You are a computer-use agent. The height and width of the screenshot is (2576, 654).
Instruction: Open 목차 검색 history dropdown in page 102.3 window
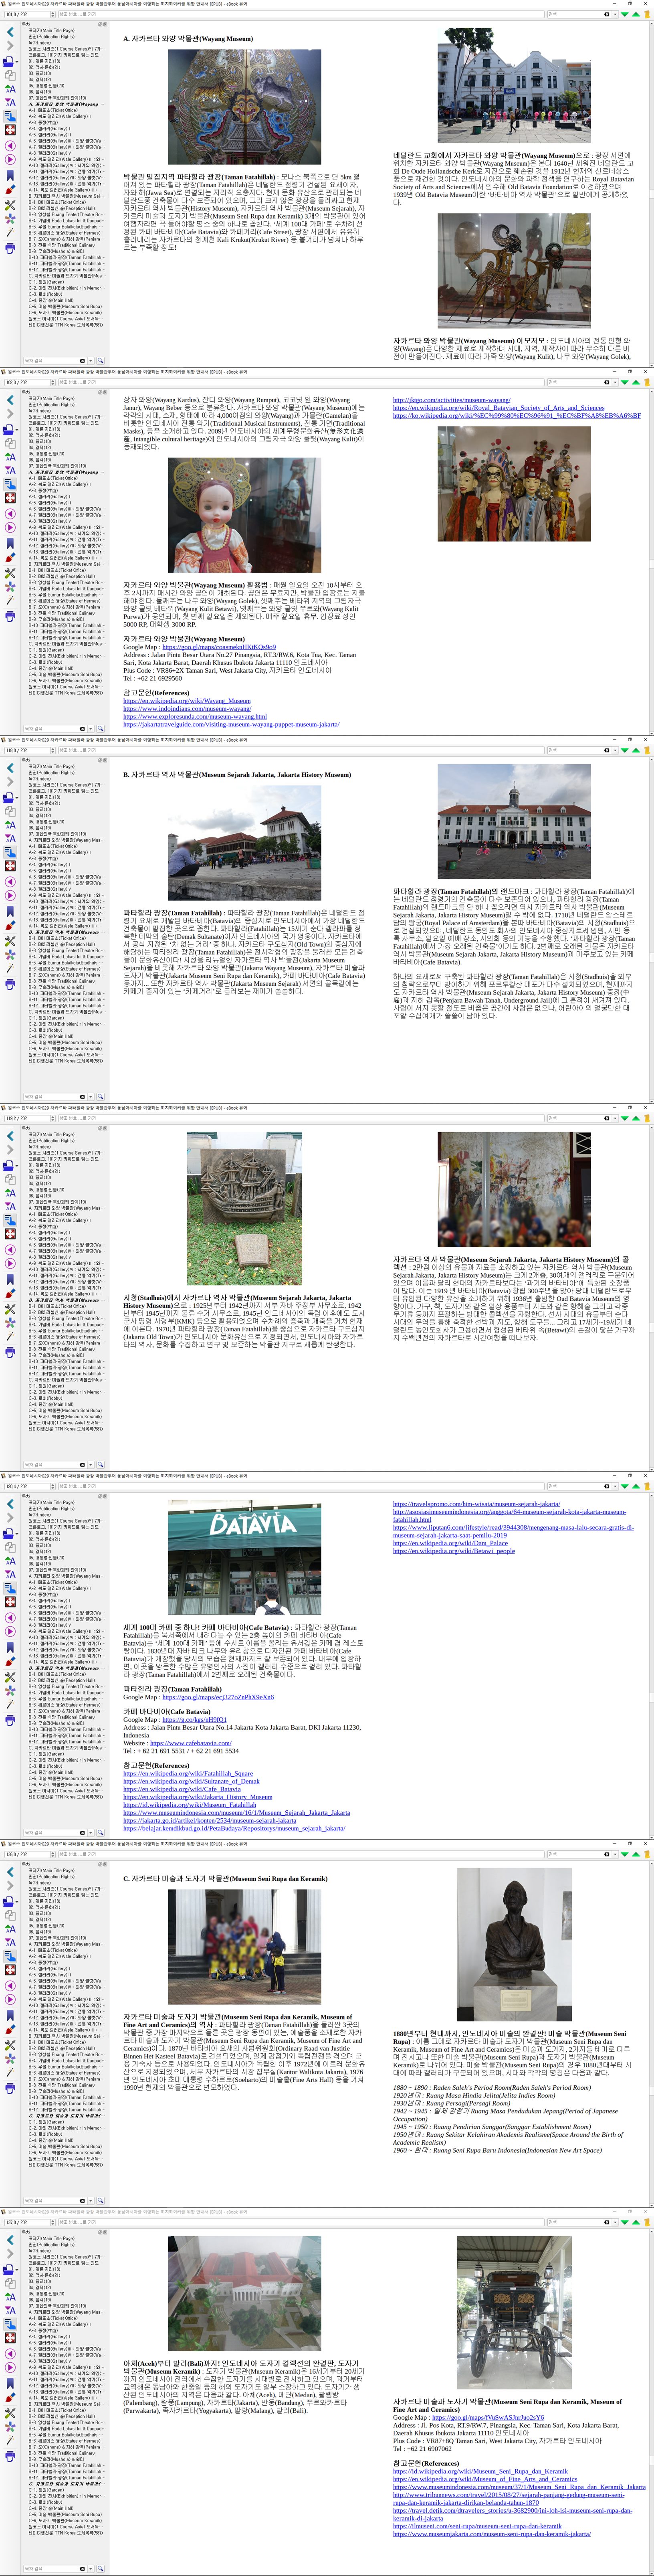coord(90,729)
